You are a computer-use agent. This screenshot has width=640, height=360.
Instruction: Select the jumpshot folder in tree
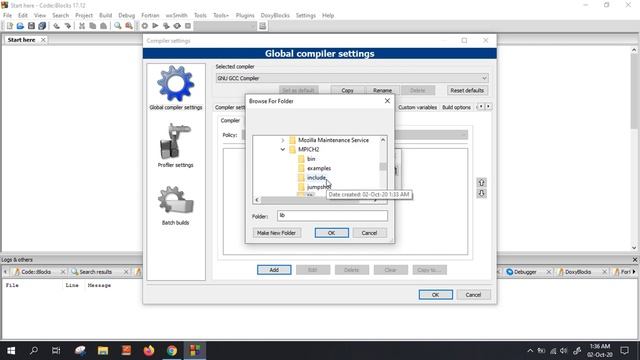click(319, 187)
